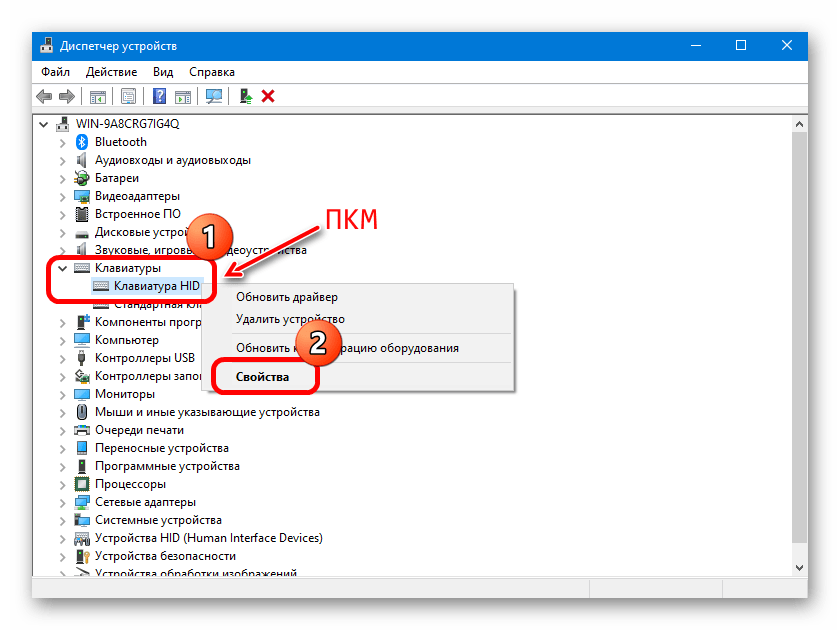840x630 pixels.
Task: Close the Диспетчер устройств window
Action: [786, 46]
